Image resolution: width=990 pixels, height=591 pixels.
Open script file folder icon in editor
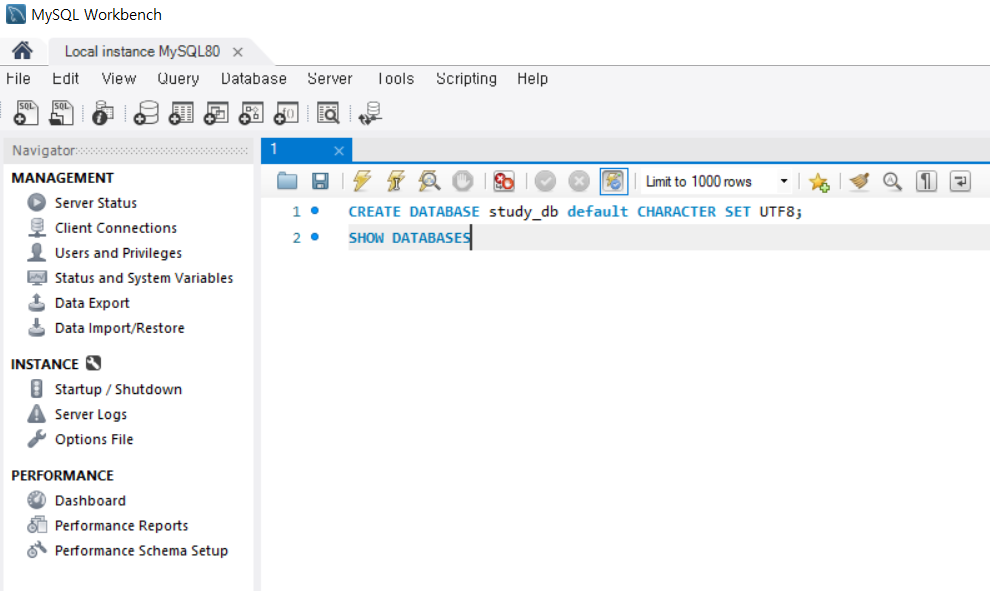click(x=287, y=181)
